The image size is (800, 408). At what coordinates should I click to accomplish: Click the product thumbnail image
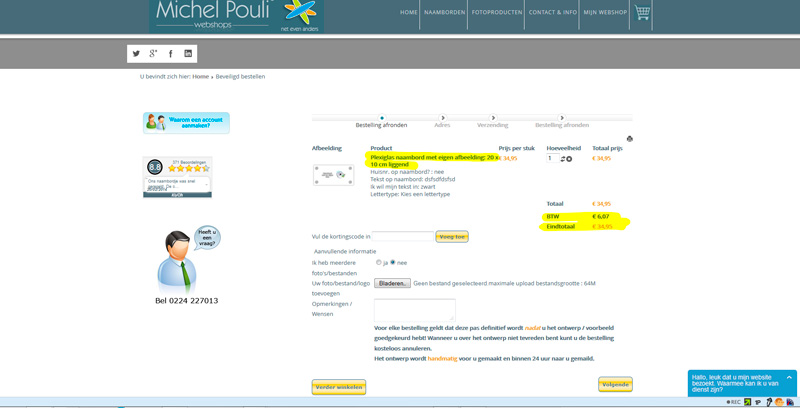click(334, 175)
